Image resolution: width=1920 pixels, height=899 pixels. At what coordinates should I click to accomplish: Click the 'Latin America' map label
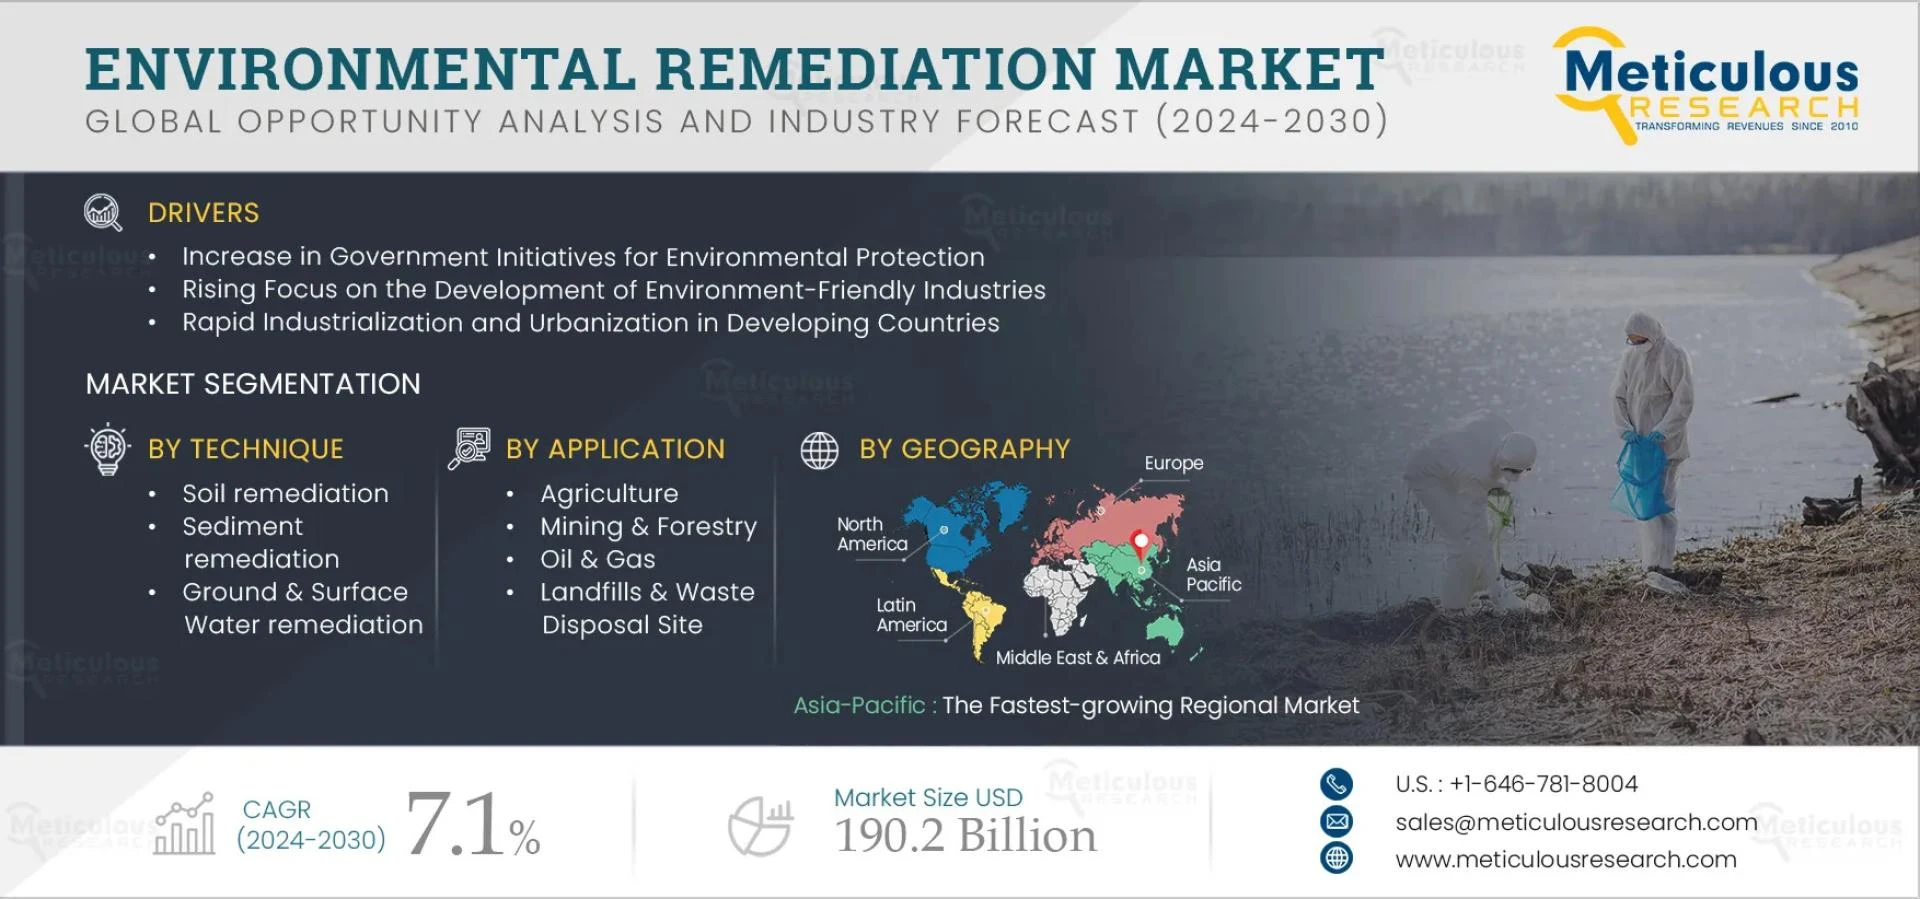point(911,615)
